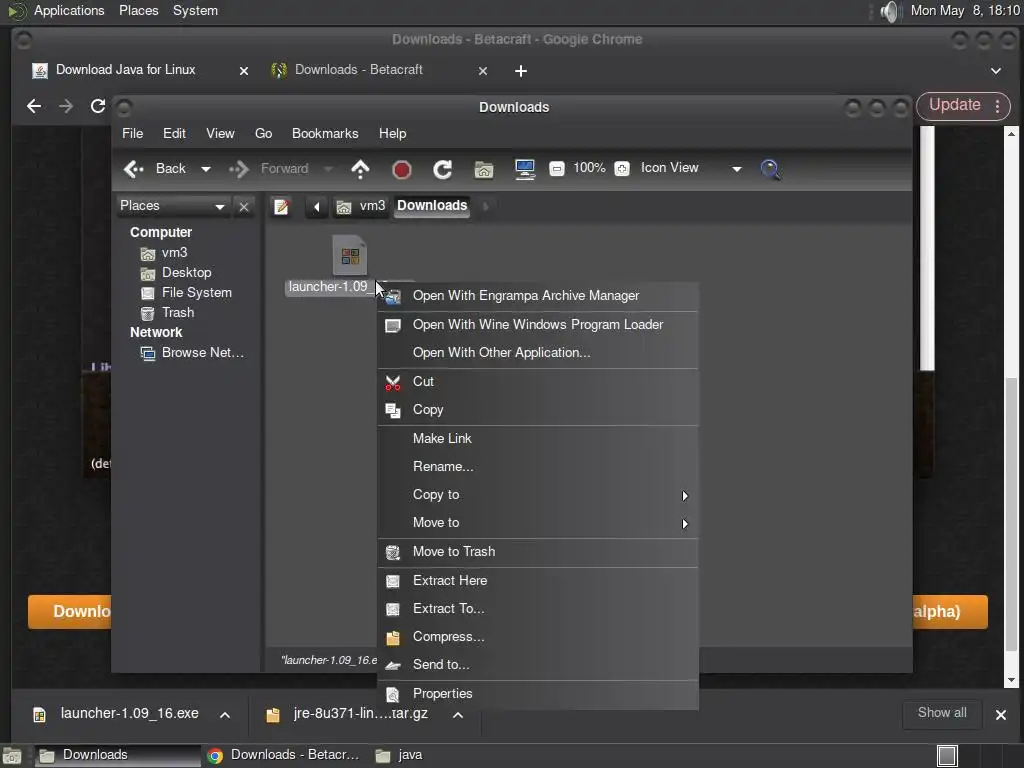1024x768 pixels.
Task: Click the search magnifier icon
Action: [x=771, y=170]
